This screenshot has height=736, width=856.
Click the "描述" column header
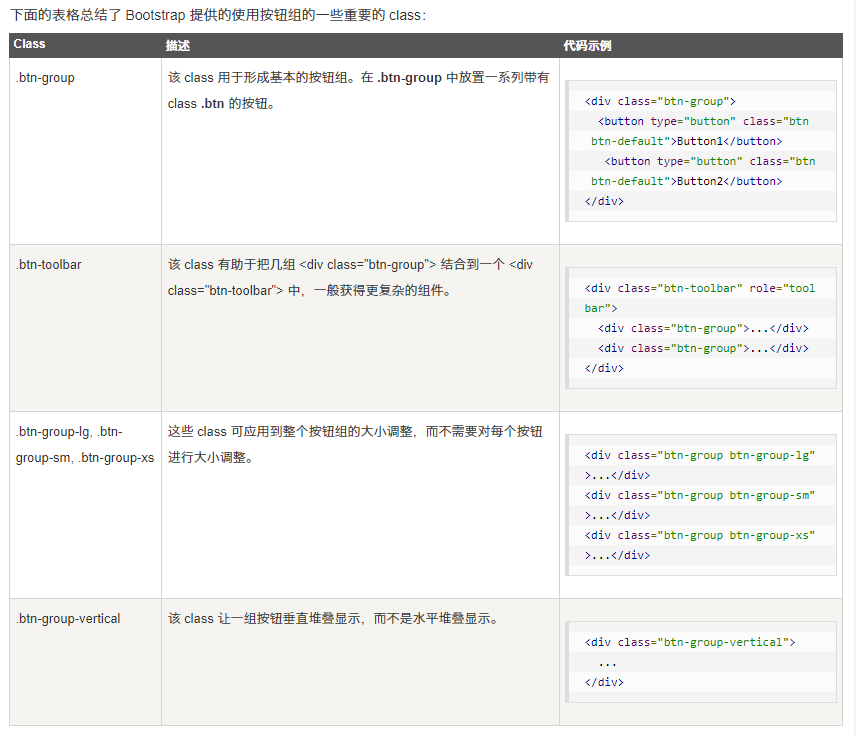coord(178,46)
